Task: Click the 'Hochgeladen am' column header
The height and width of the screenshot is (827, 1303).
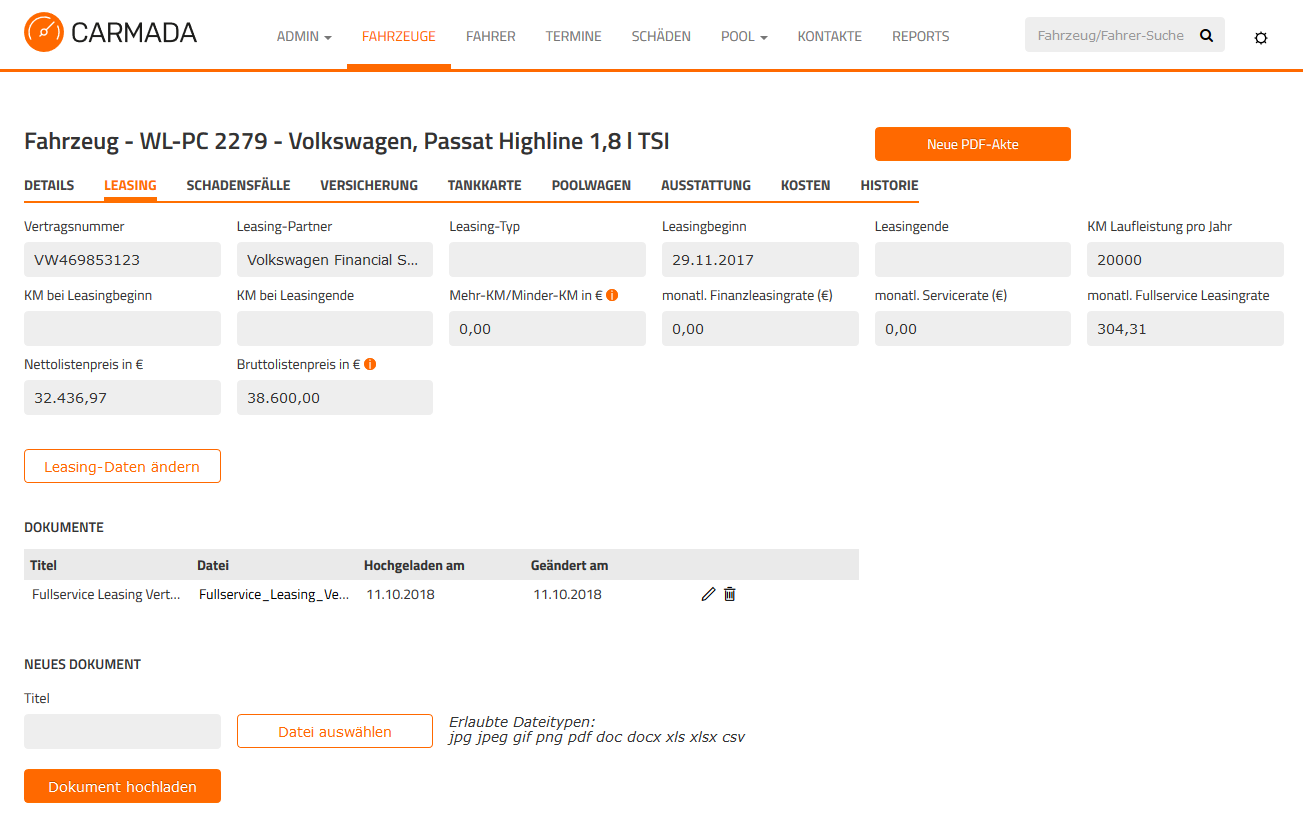Action: [x=414, y=565]
